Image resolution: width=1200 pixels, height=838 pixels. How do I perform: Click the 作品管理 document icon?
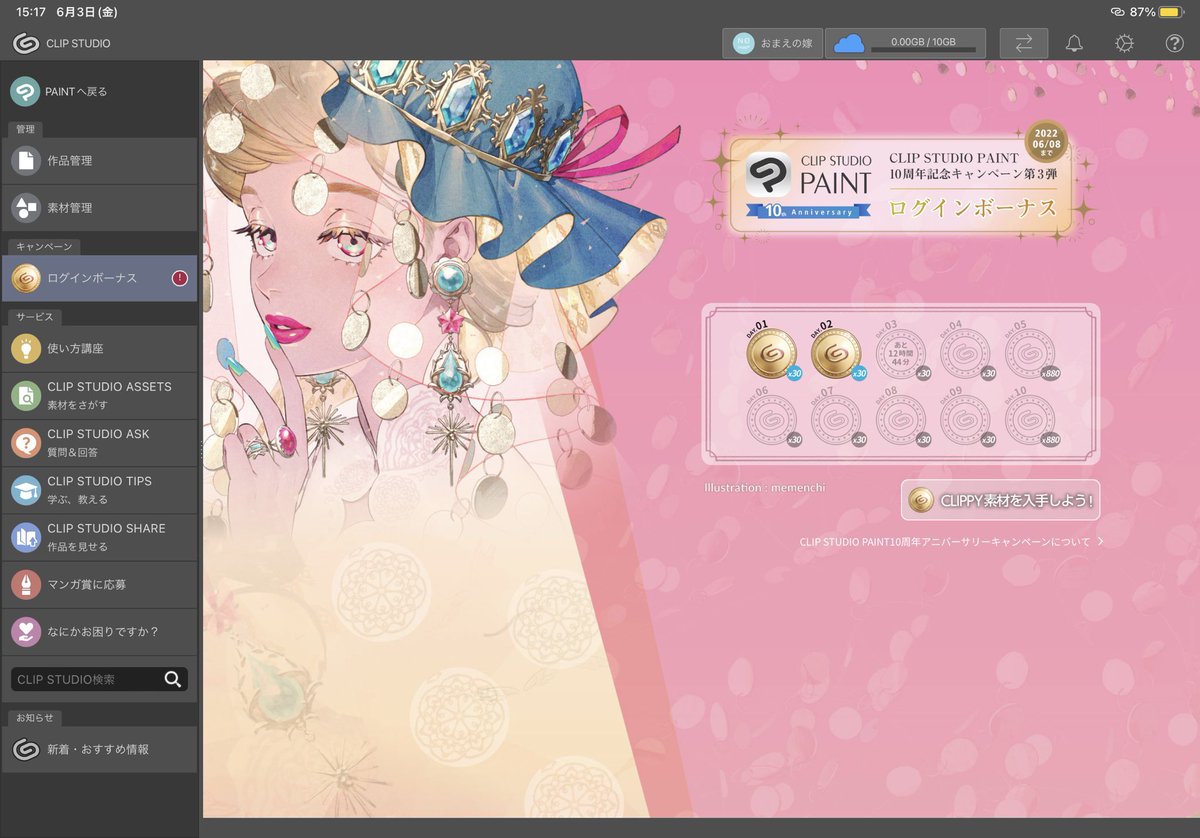pyautogui.click(x=25, y=161)
